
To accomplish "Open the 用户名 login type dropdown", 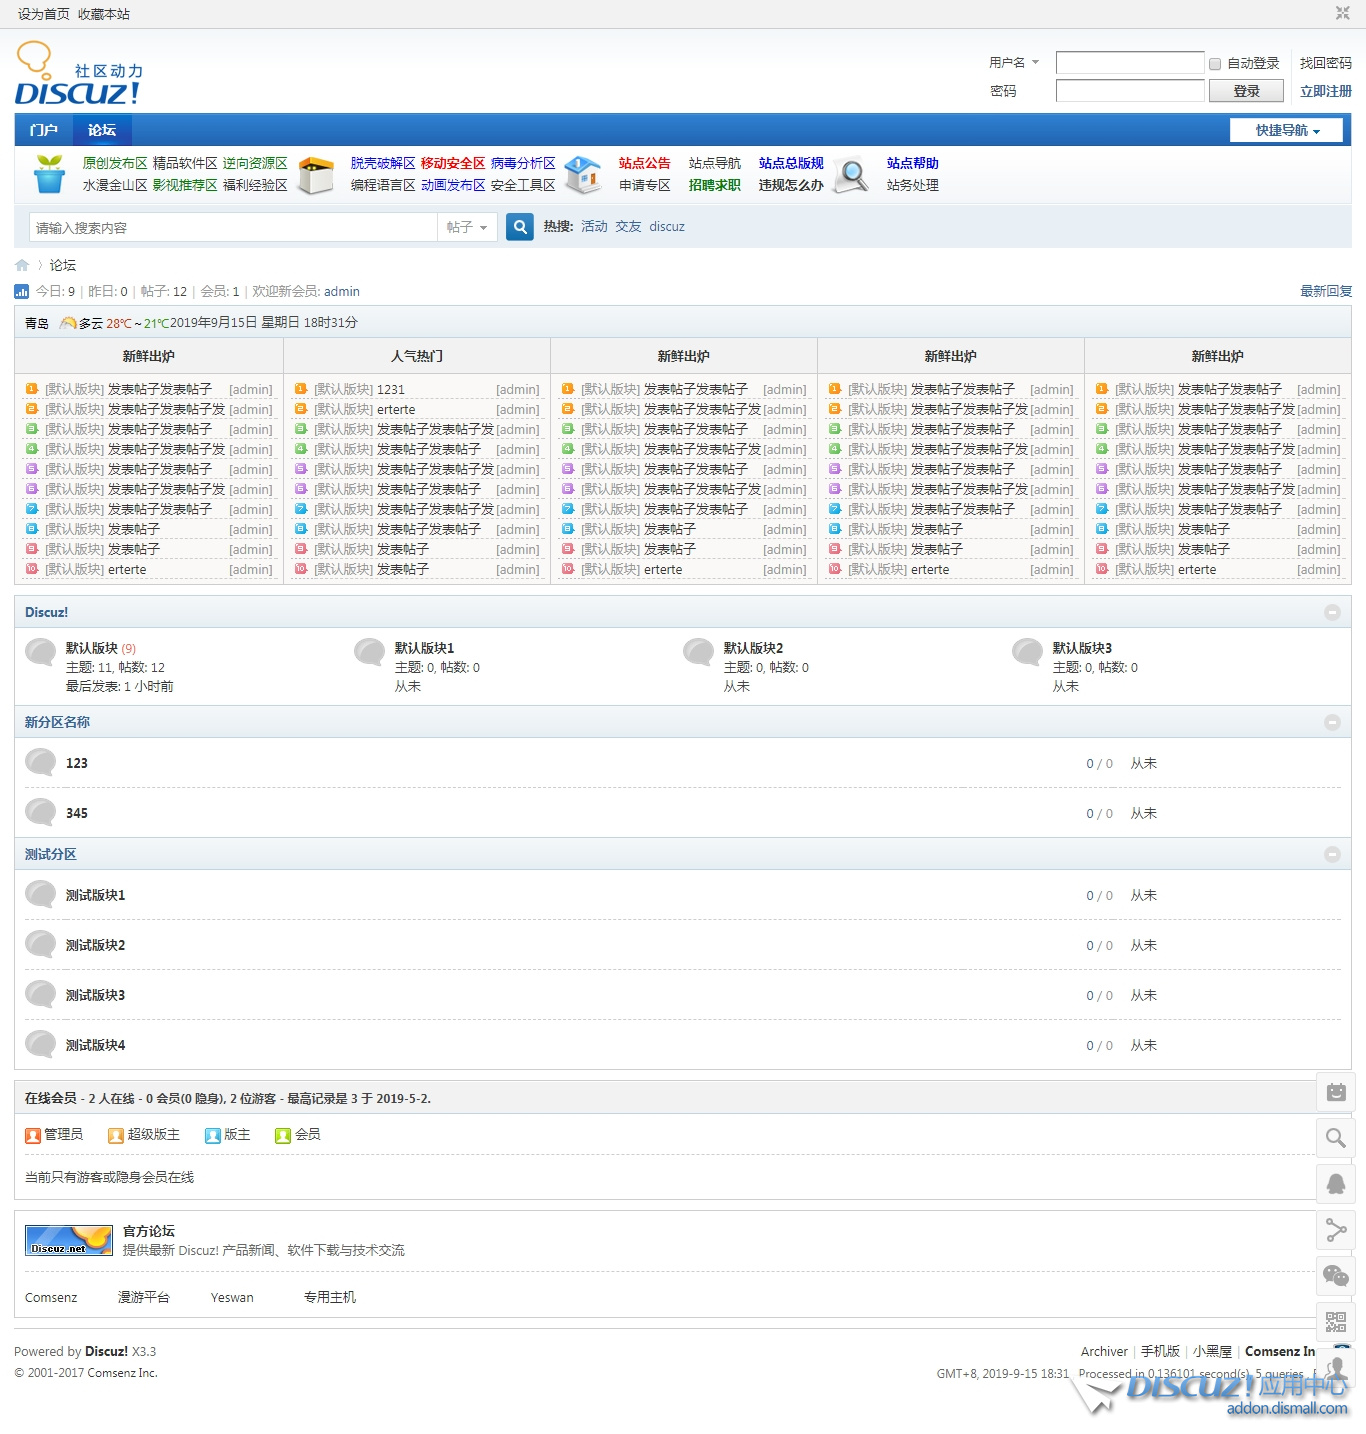I will (x=1014, y=62).
